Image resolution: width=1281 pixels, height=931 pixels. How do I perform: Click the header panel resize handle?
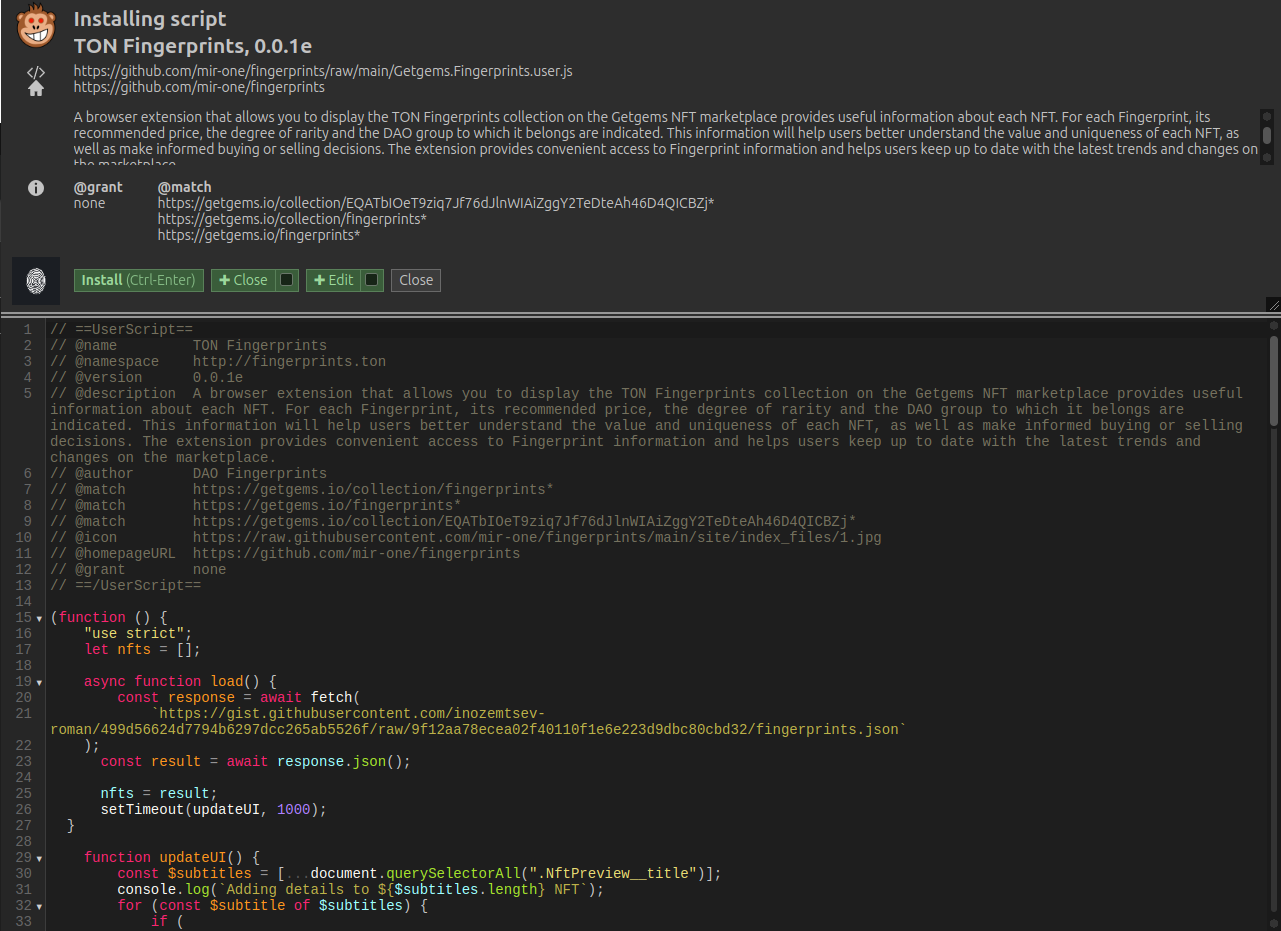tap(1273, 304)
